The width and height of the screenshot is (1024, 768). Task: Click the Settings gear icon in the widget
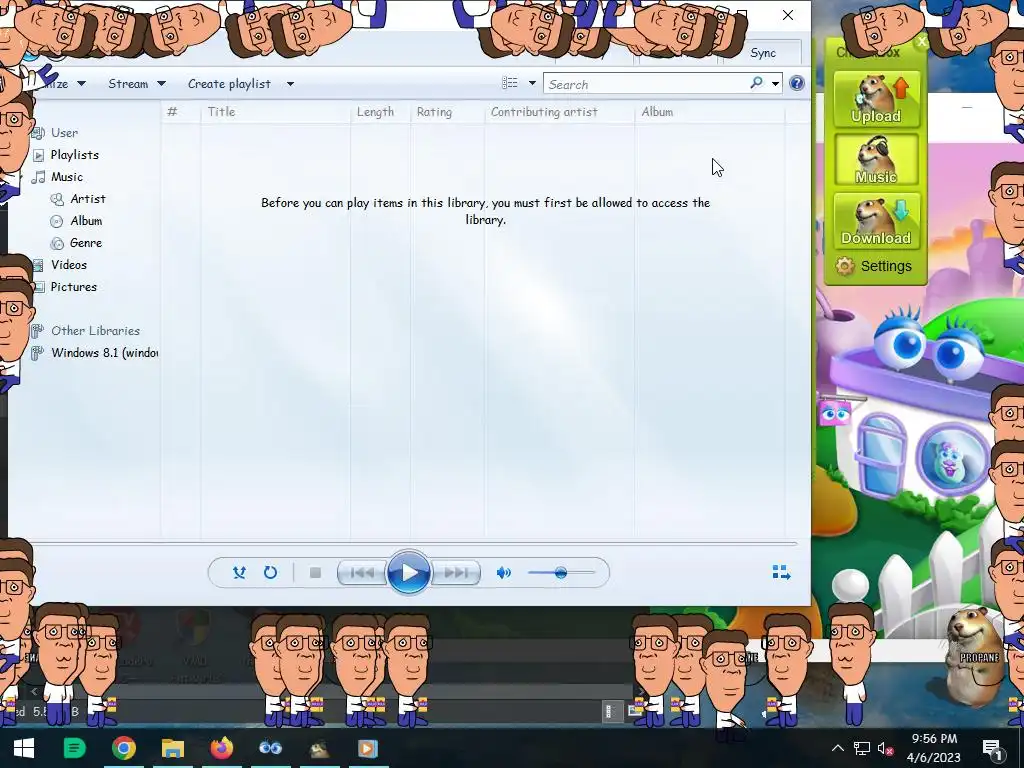pyautogui.click(x=844, y=266)
